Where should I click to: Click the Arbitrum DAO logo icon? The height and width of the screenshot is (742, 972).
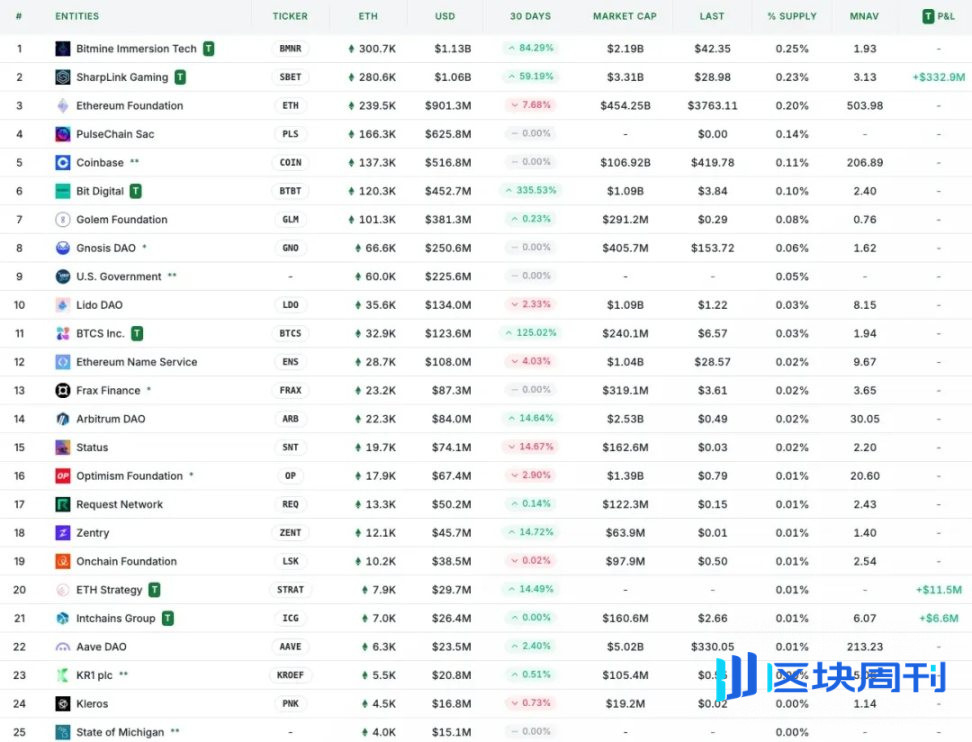63,419
